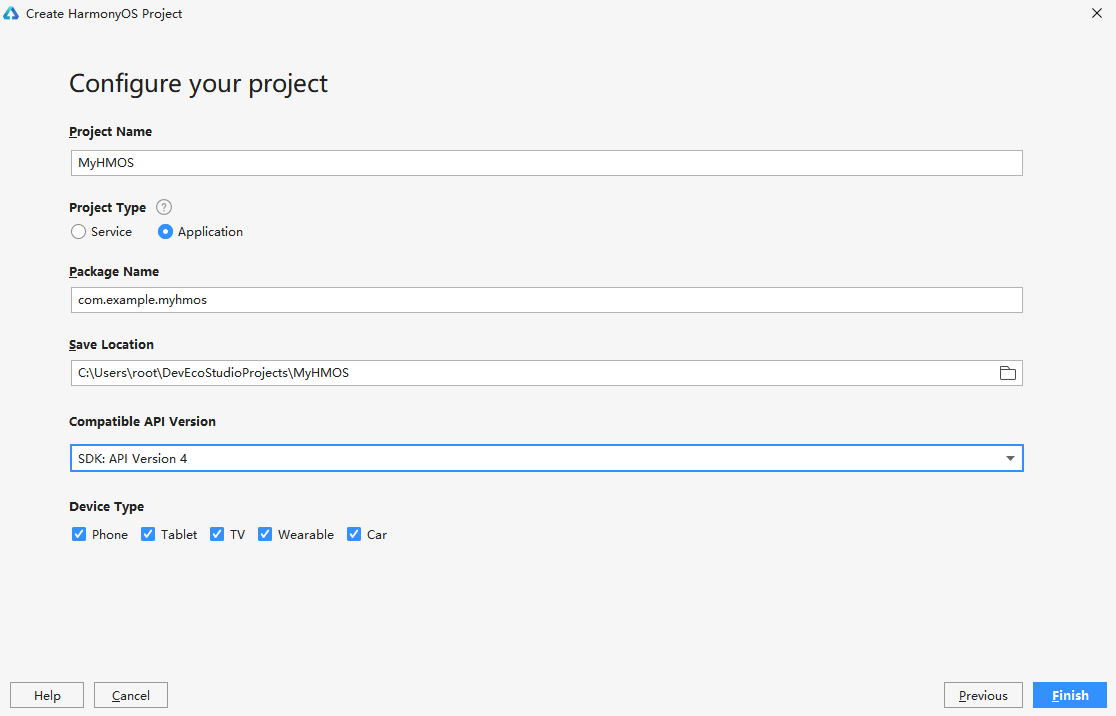Click the Save Location path field

[530, 373]
